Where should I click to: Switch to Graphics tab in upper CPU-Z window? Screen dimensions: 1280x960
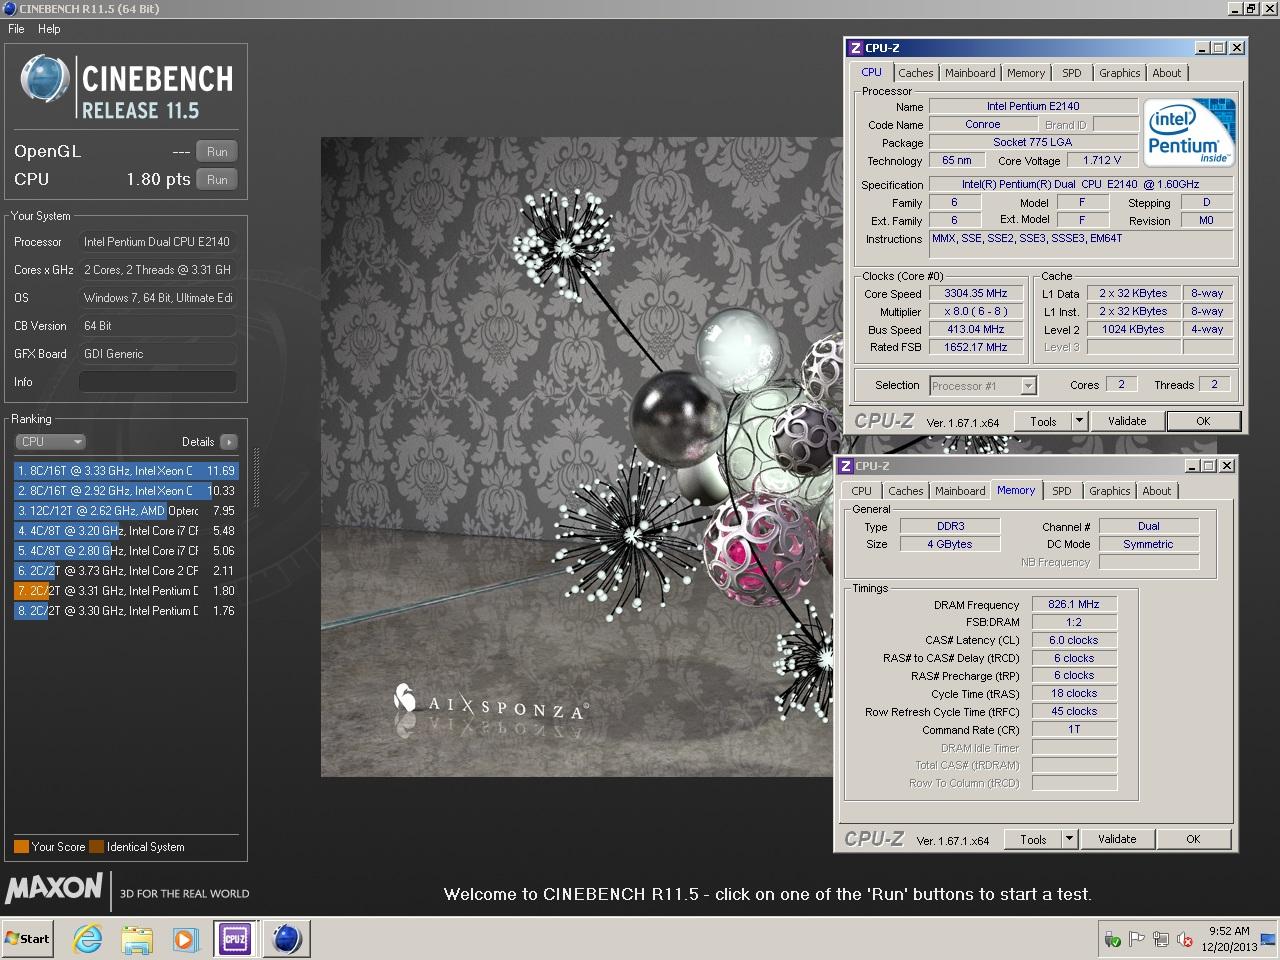click(1120, 73)
